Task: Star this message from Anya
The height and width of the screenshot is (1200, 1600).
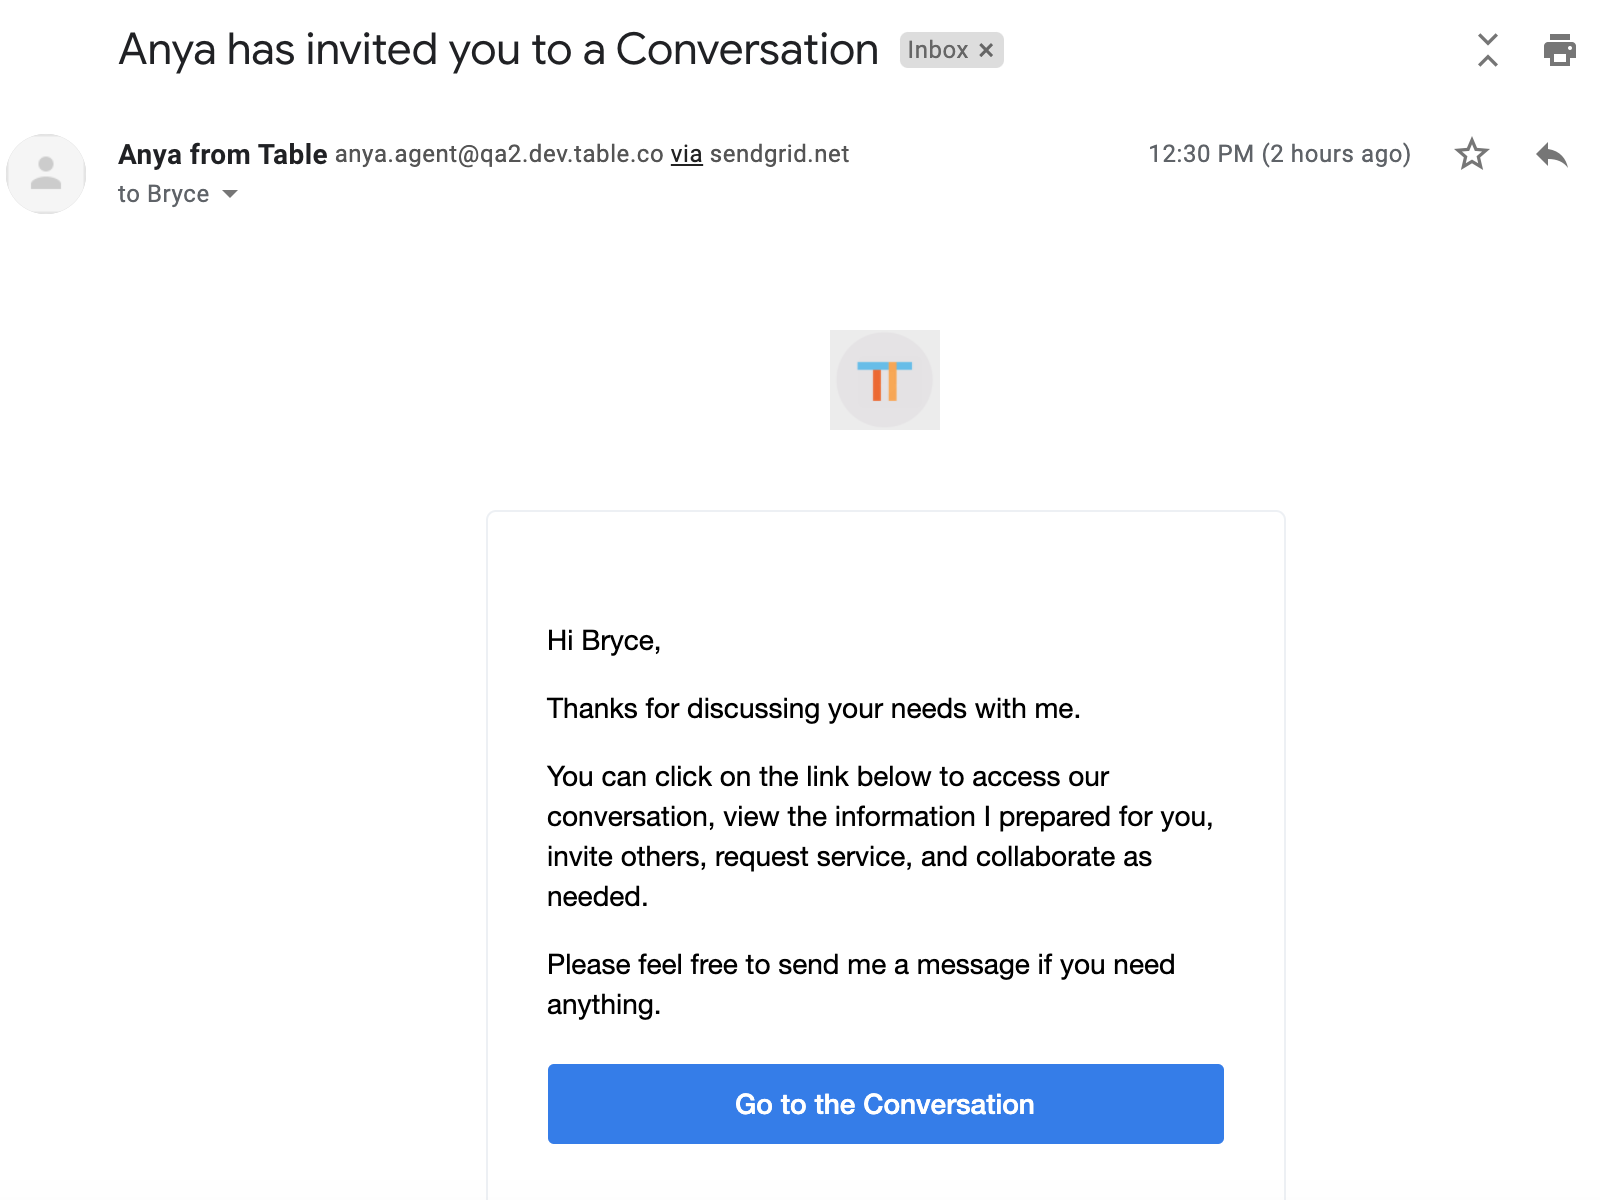Action: click(x=1471, y=154)
